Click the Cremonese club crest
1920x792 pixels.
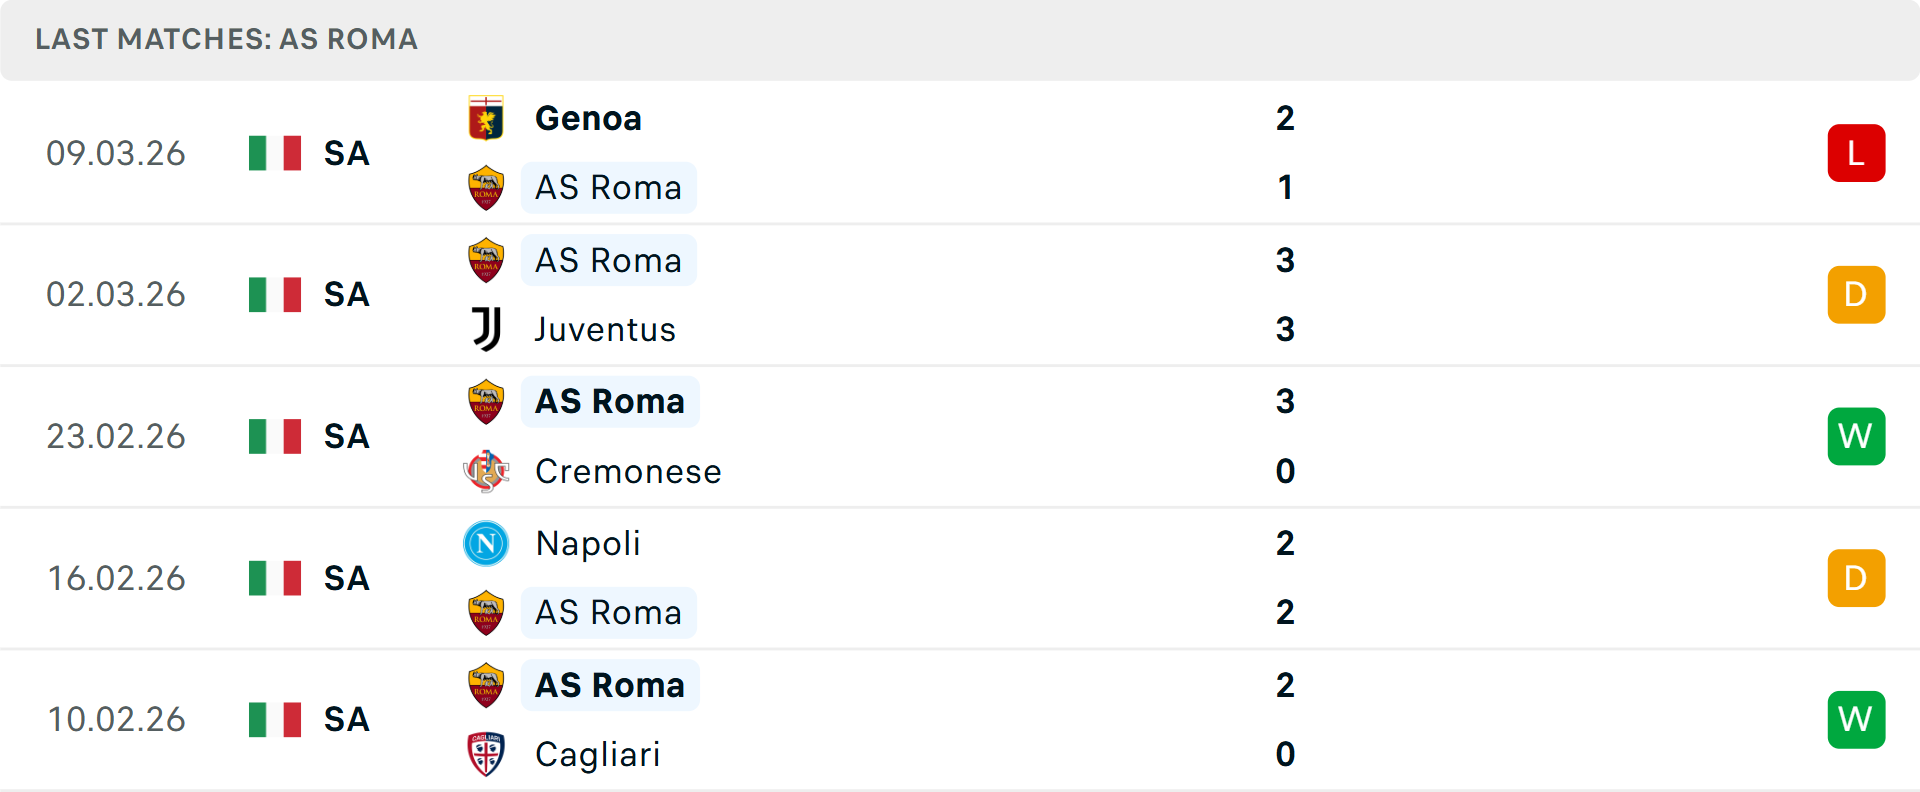point(486,471)
